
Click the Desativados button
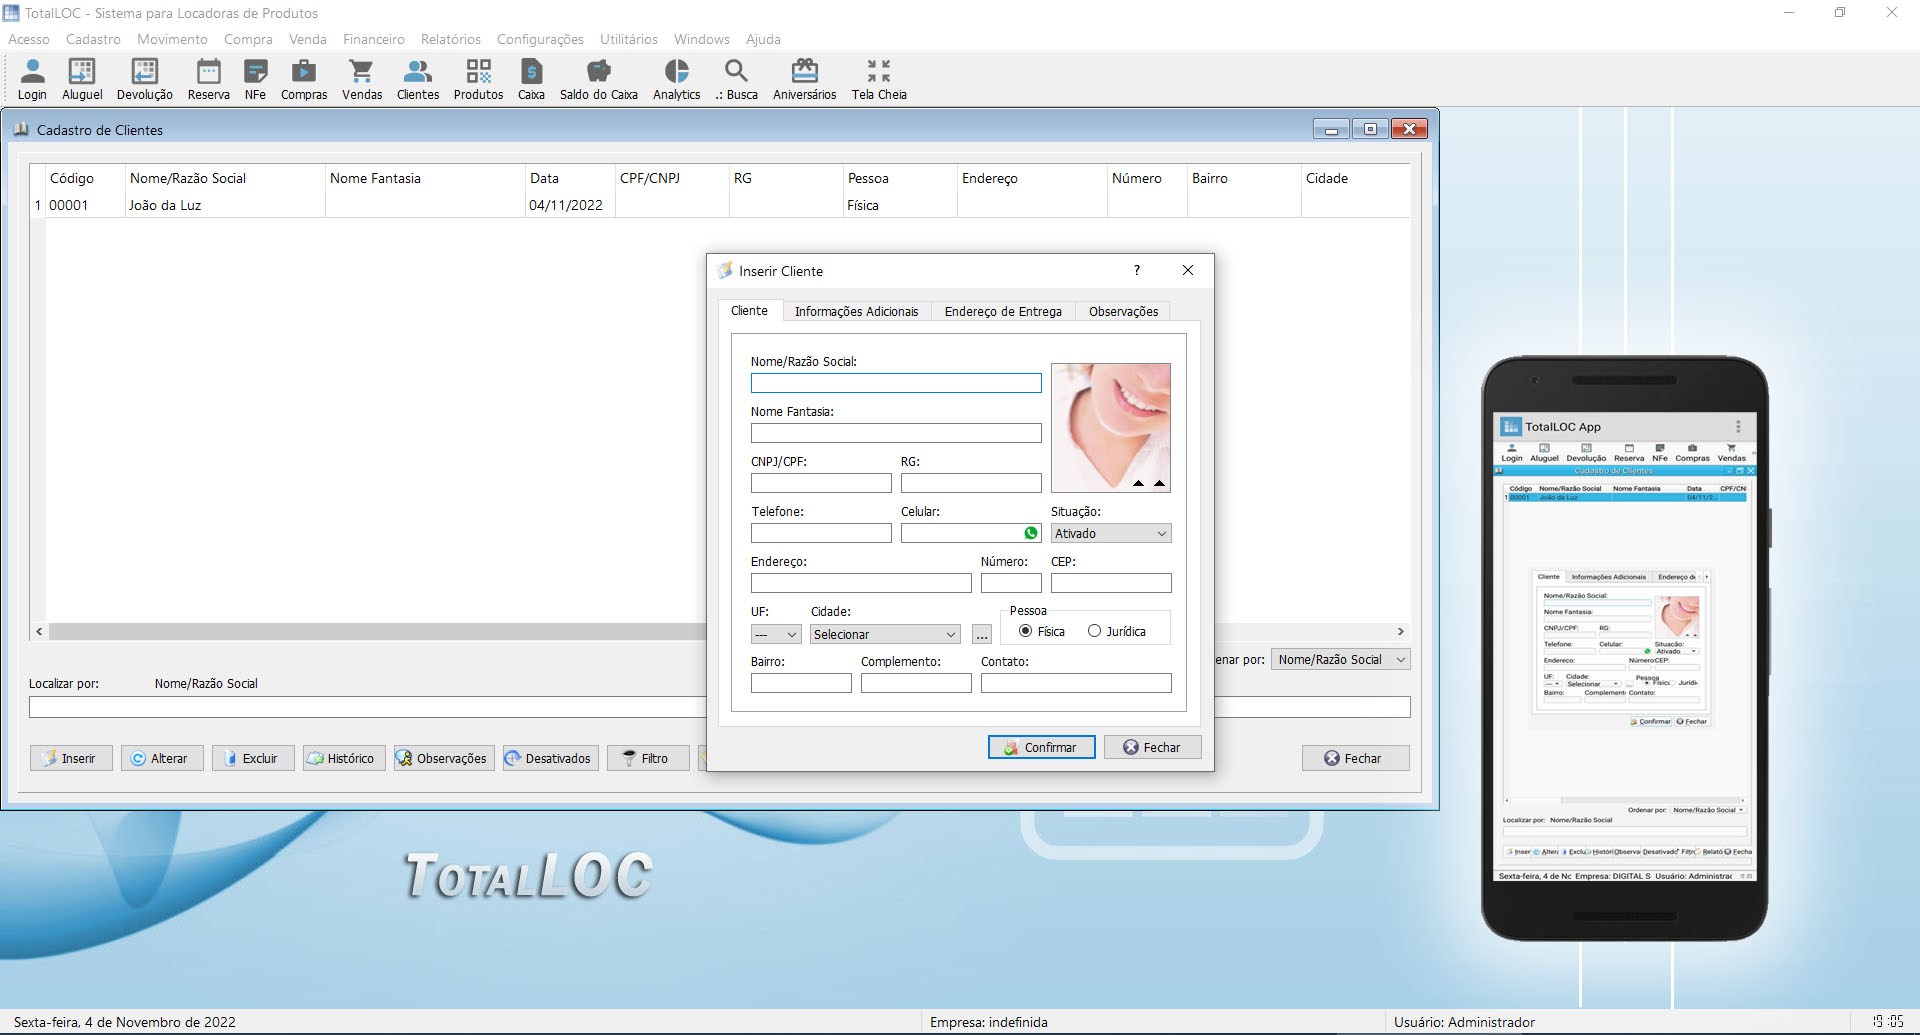coord(550,758)
